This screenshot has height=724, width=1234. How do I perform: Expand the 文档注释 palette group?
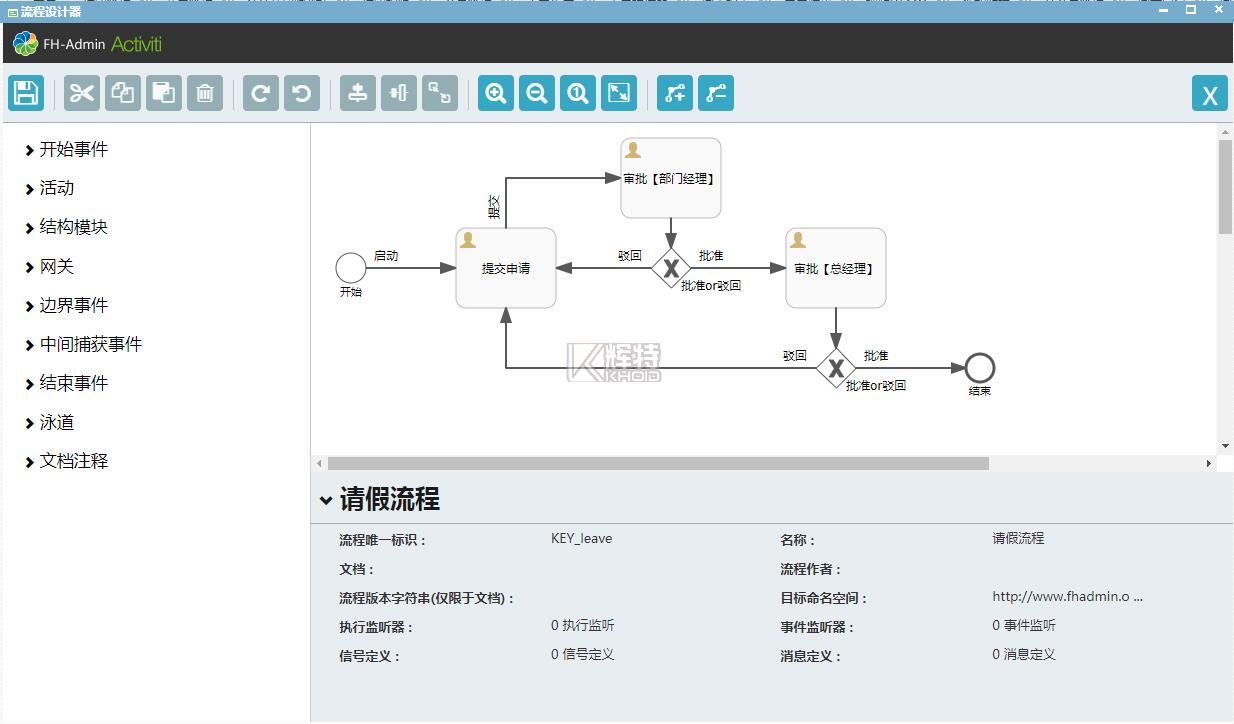tap(66, 461)
